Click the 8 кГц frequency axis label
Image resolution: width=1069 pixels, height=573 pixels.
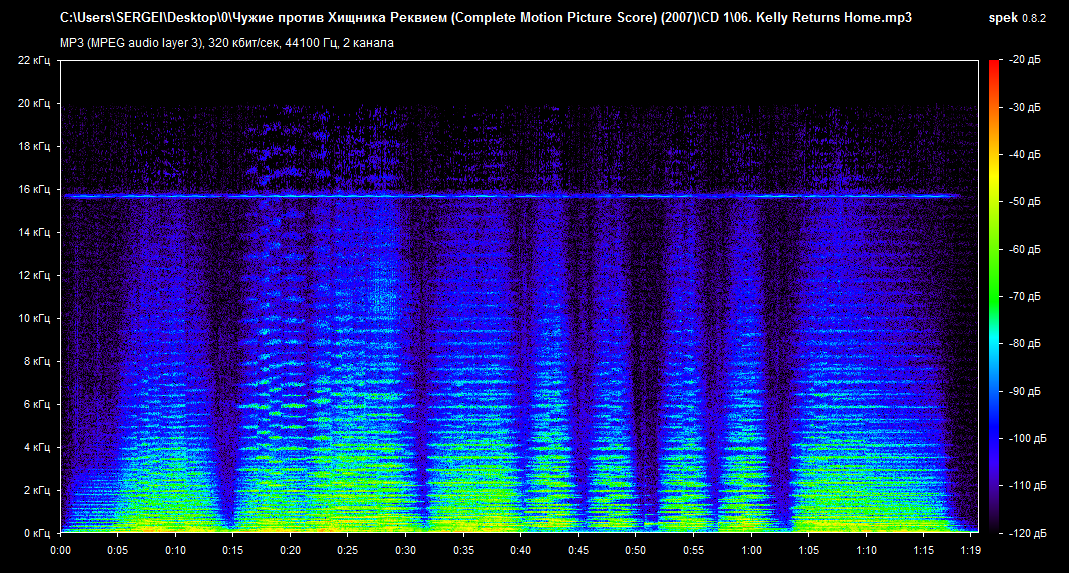click(37, 361)
